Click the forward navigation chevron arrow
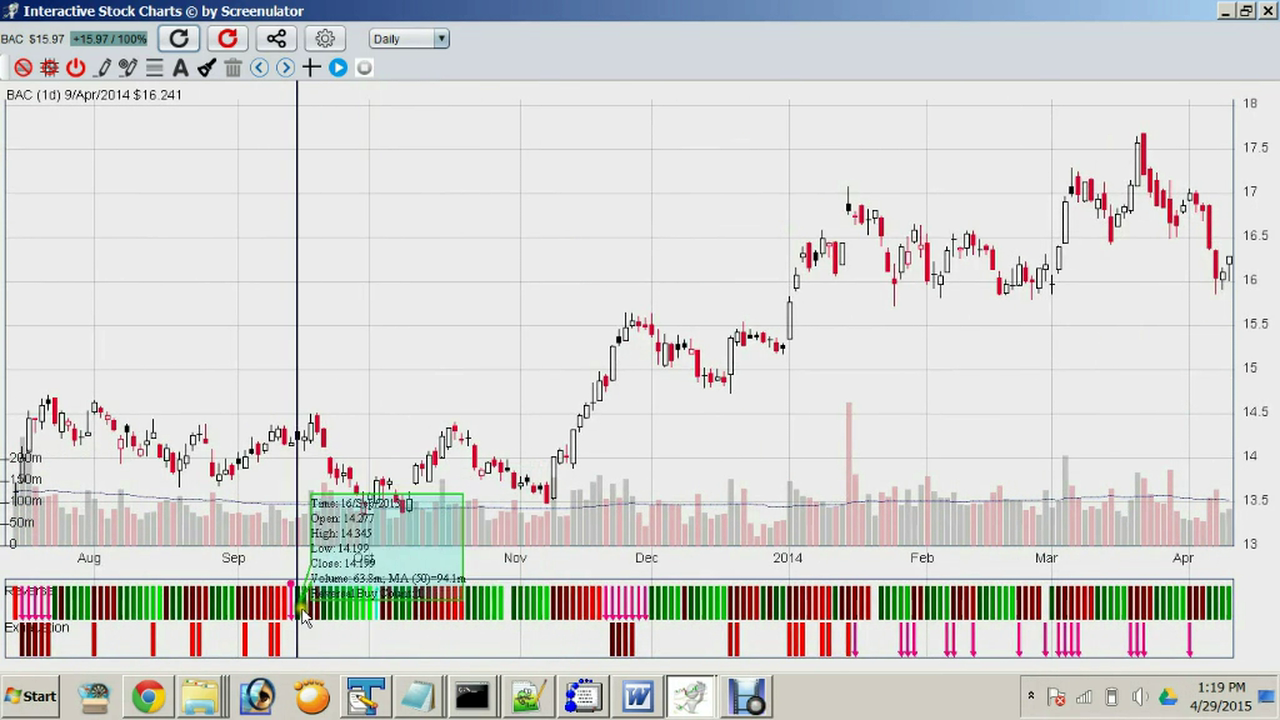This screenshot has width=1280, height=720. coord(285,67)
